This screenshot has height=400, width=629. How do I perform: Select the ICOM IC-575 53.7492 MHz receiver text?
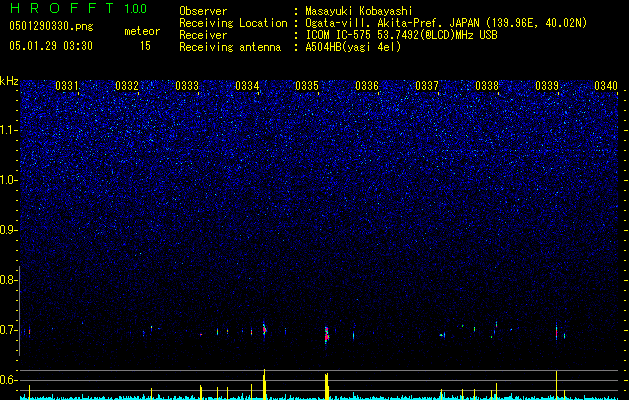pyautogui.click(x=401, y=35)
